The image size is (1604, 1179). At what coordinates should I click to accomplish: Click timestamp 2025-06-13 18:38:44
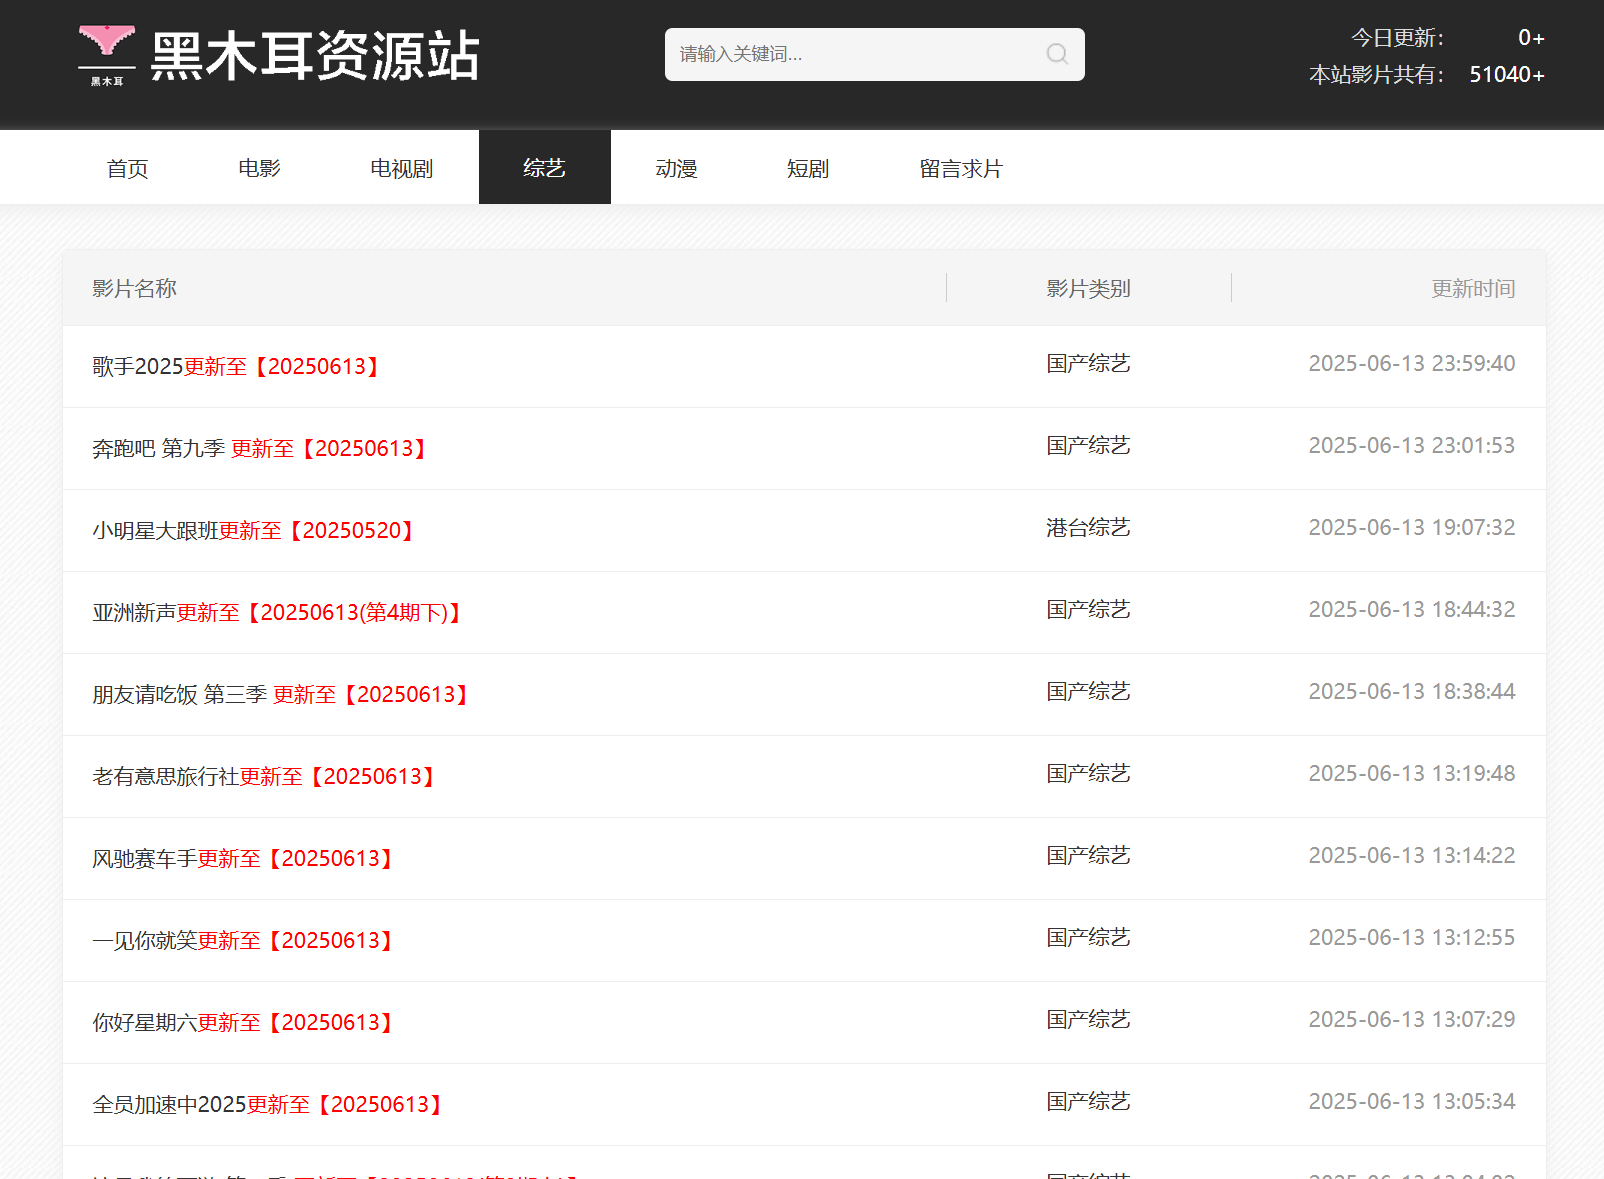point(1412,691)
